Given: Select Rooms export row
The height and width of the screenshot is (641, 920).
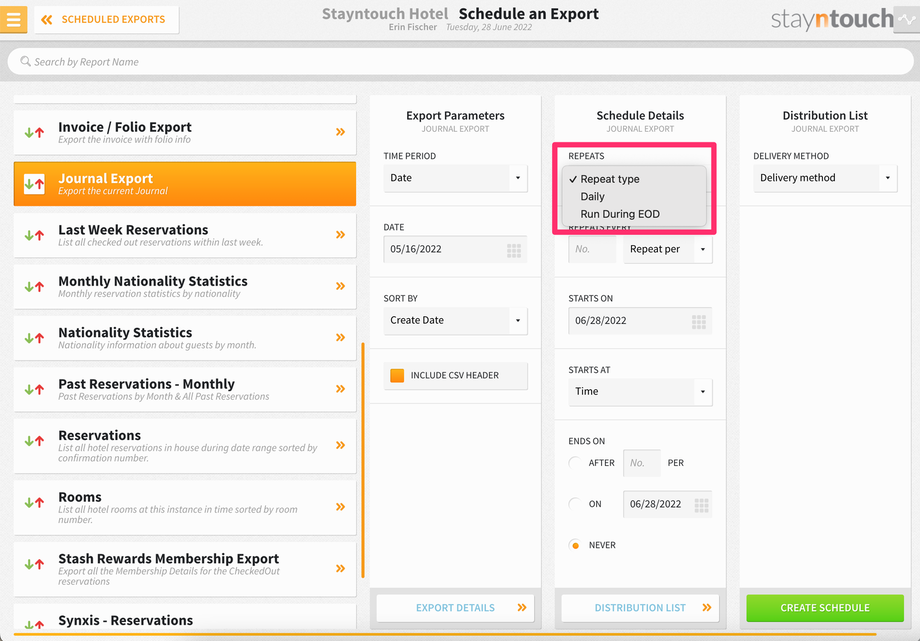Looking at the screenshot, I should click(185, 507).
